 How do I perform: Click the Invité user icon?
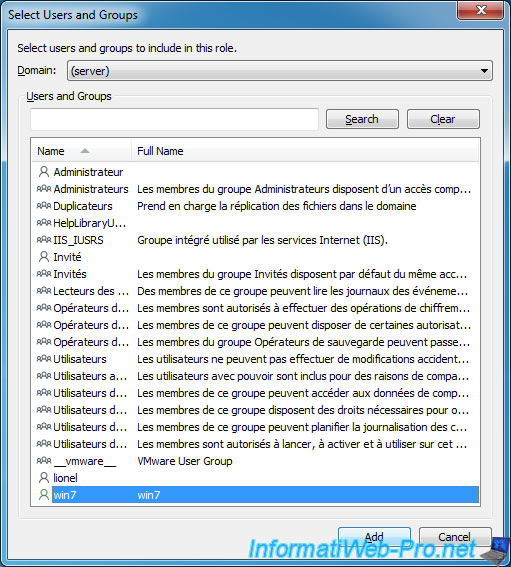tap(44, 257)
